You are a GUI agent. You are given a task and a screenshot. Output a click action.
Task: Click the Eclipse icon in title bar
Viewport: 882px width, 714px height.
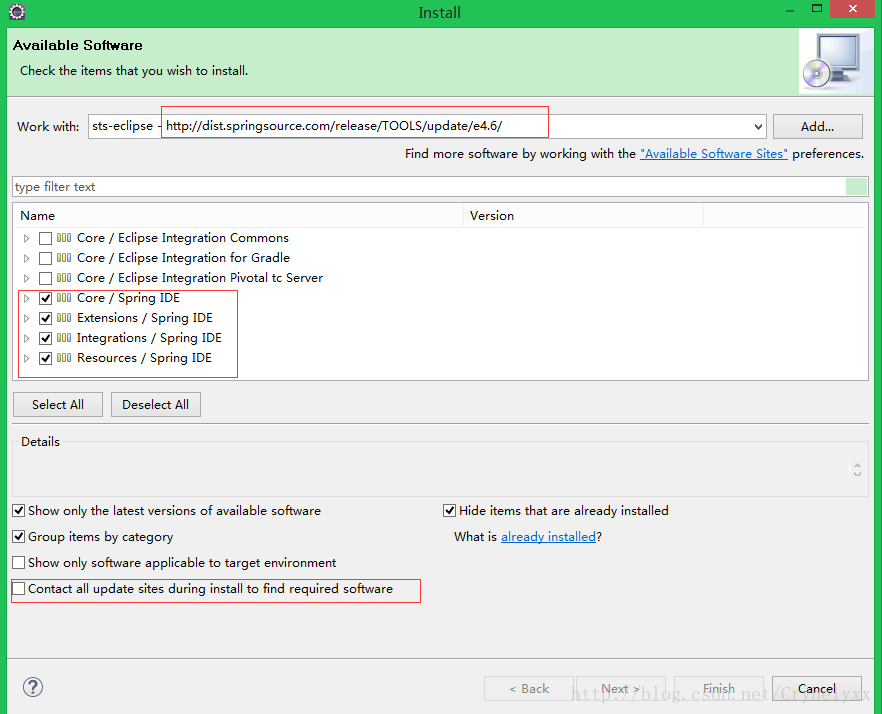[x=17, y=11]
